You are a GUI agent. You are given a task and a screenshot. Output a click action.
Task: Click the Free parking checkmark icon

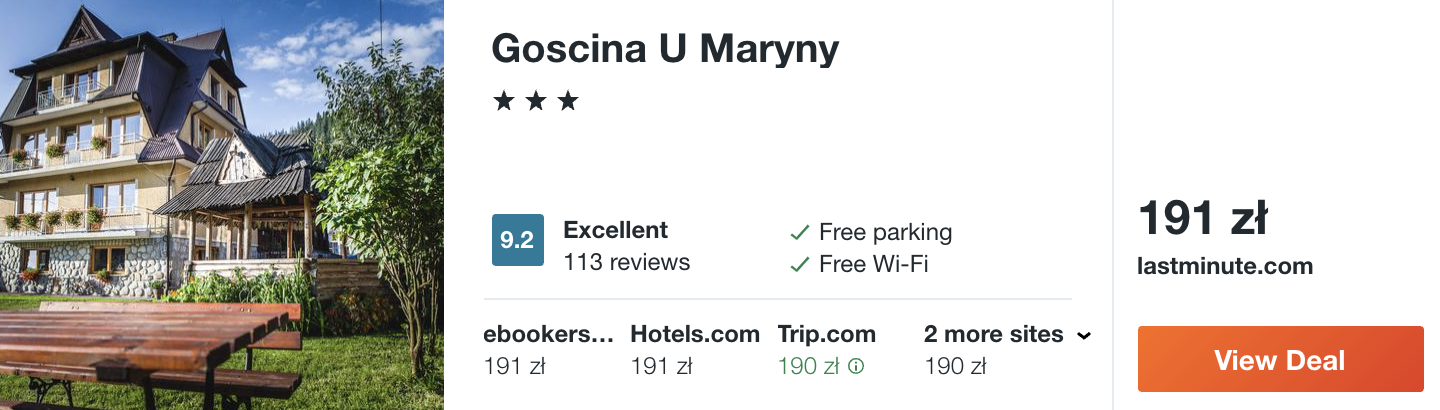[x=799, y=233]
